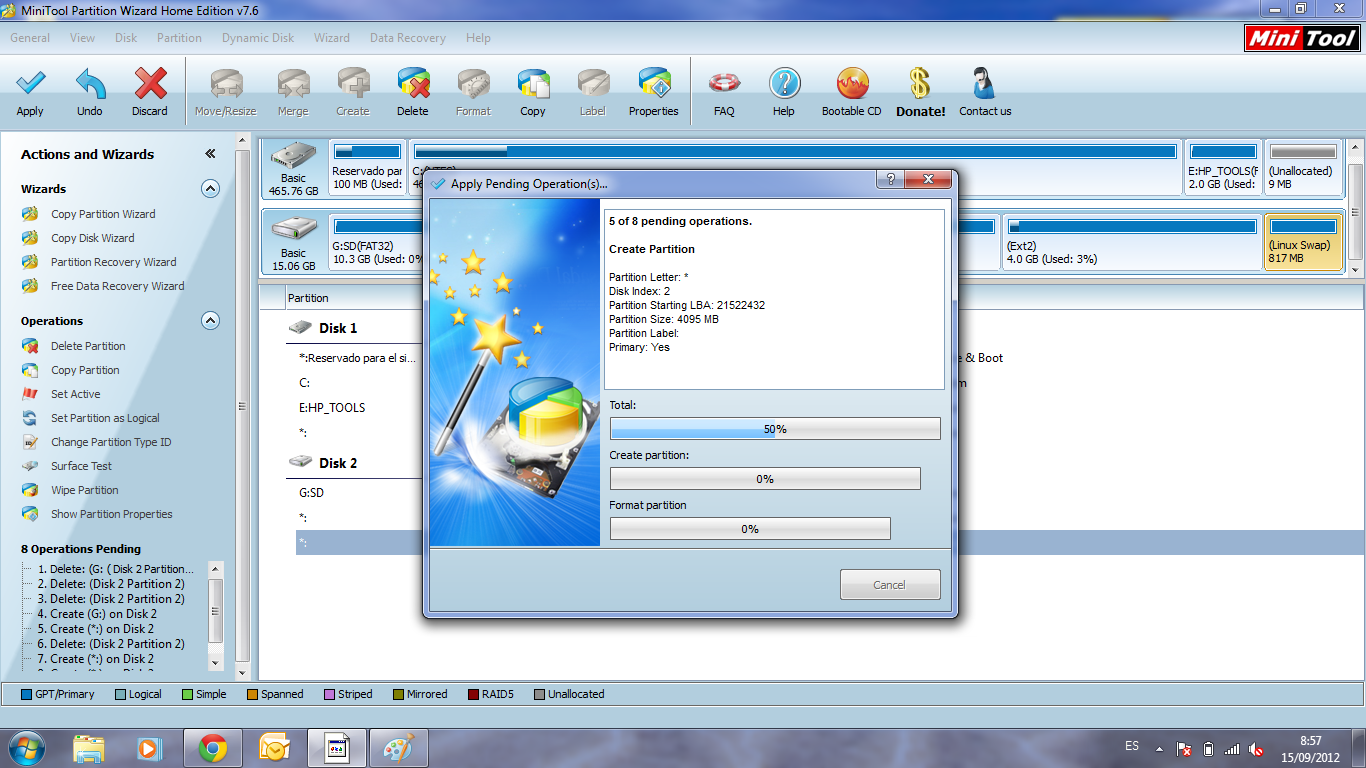Open the View menu
The height and width of the screenshot is (768, 1366).
click(x=83, y=38)
